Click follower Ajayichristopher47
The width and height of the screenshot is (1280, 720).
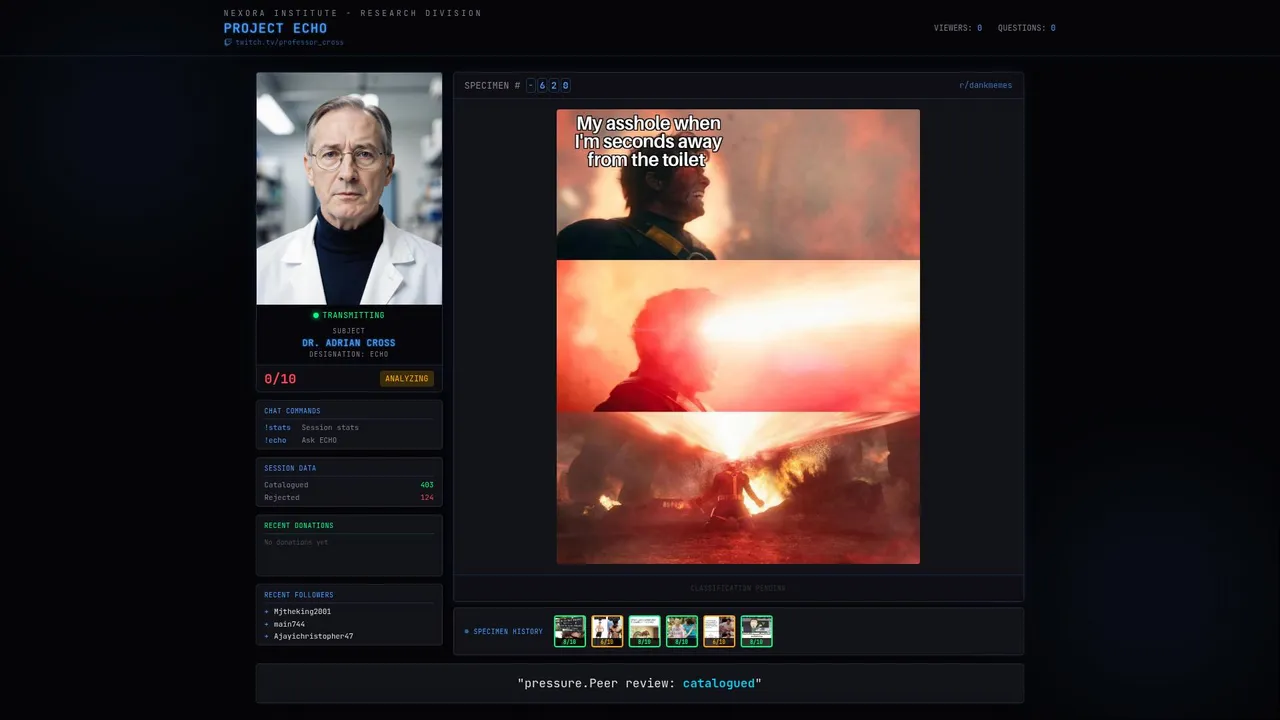[x=313, y=636]
